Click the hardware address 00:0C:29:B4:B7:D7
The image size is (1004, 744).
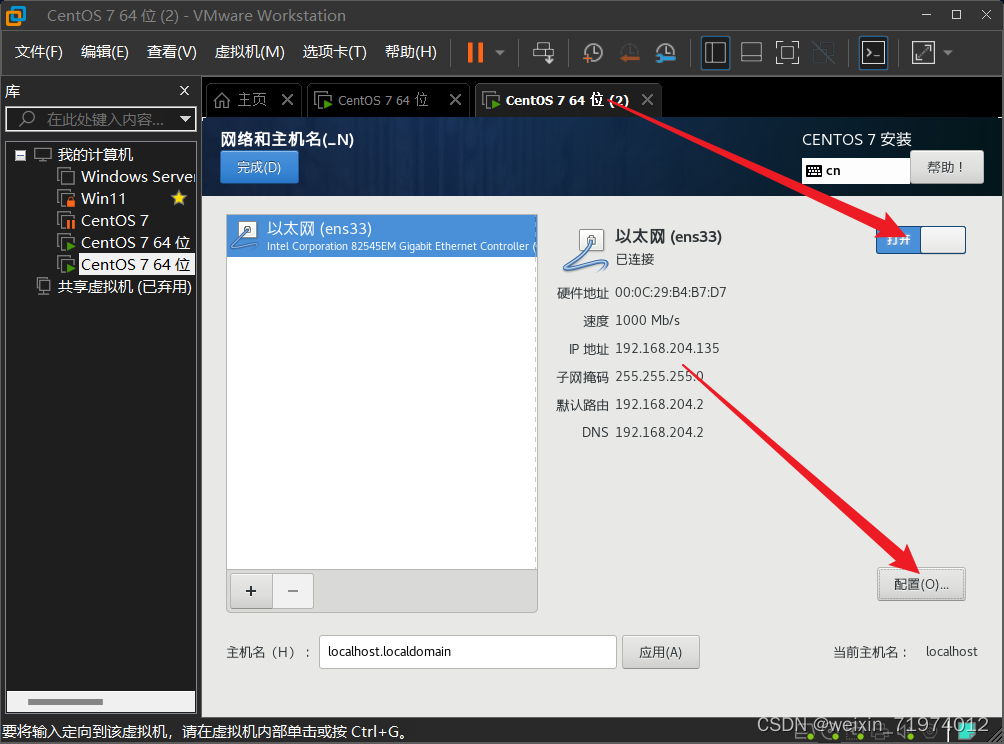pos(670,293)
